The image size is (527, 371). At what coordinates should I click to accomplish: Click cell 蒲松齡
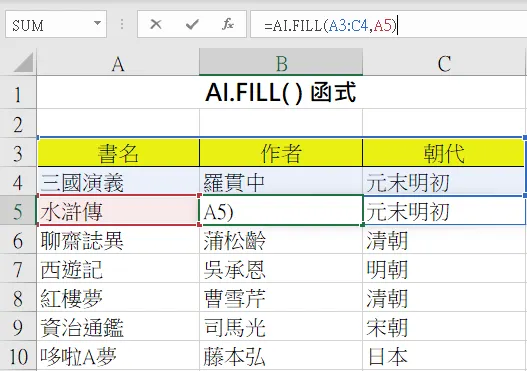(281, 240)
